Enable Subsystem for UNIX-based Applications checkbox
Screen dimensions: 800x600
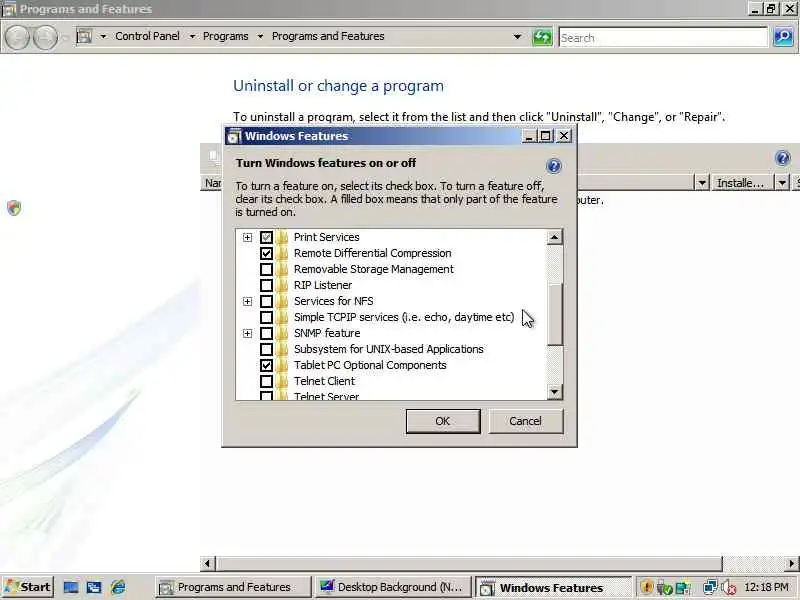(266, 349)
